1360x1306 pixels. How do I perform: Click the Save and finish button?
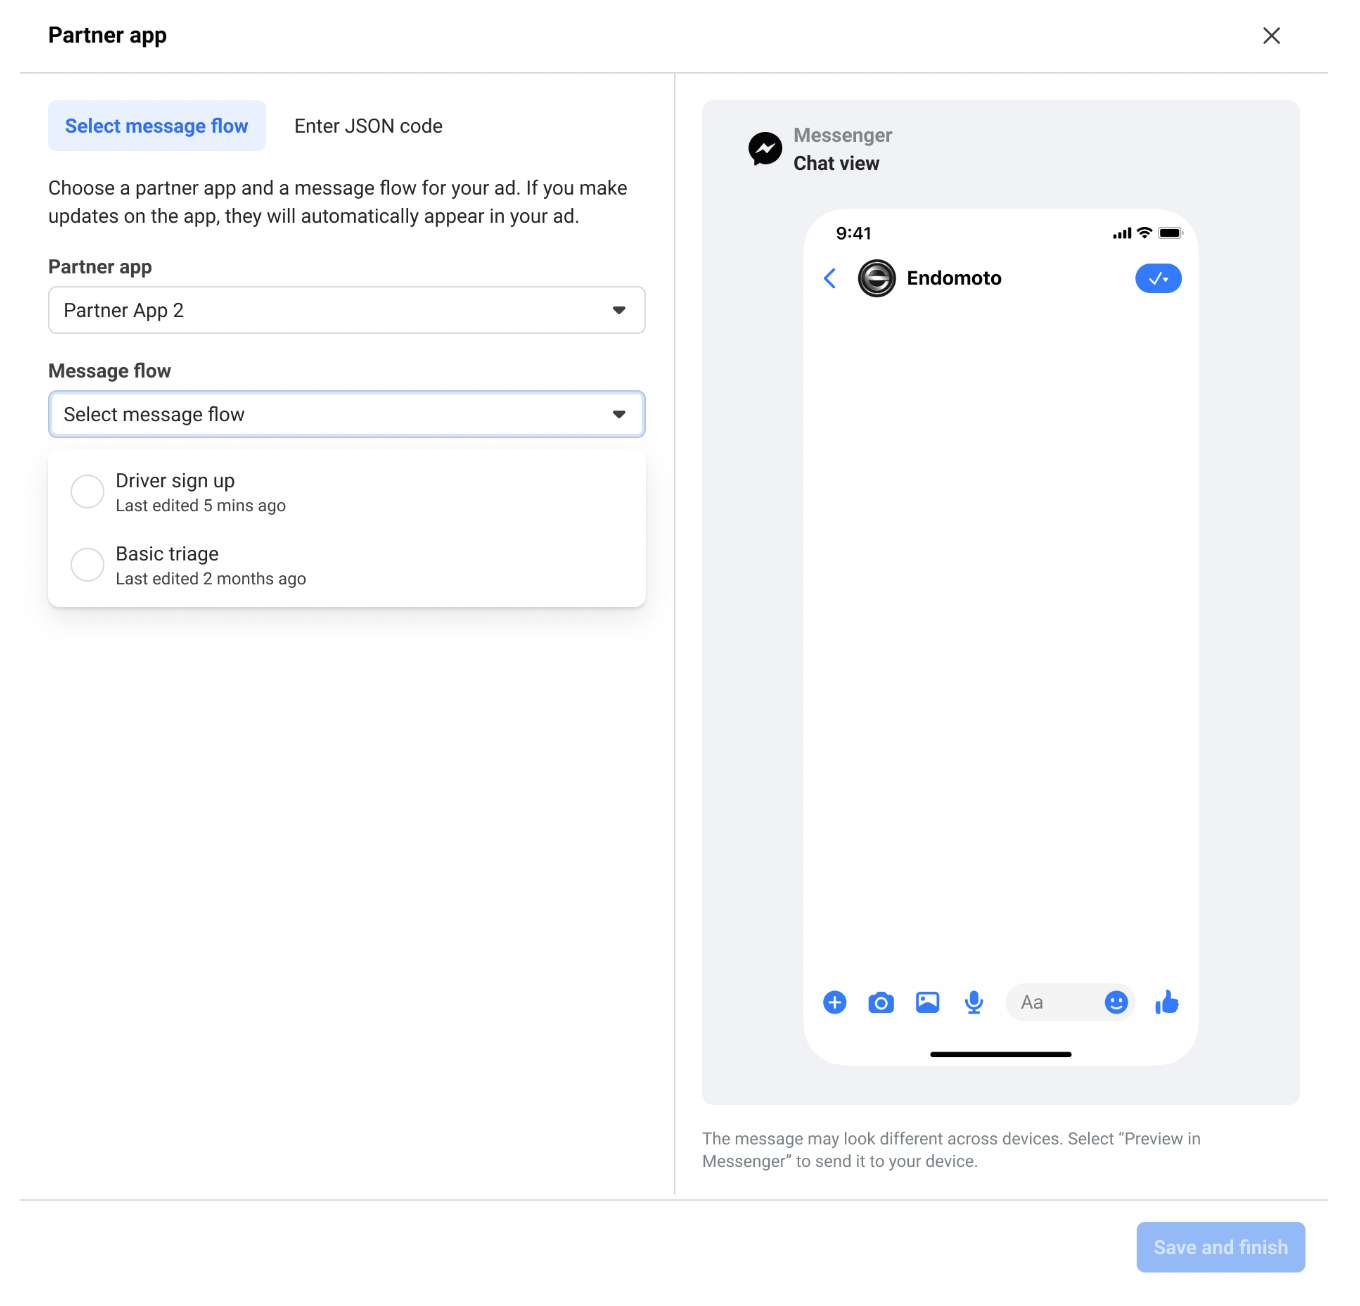1221,1247
